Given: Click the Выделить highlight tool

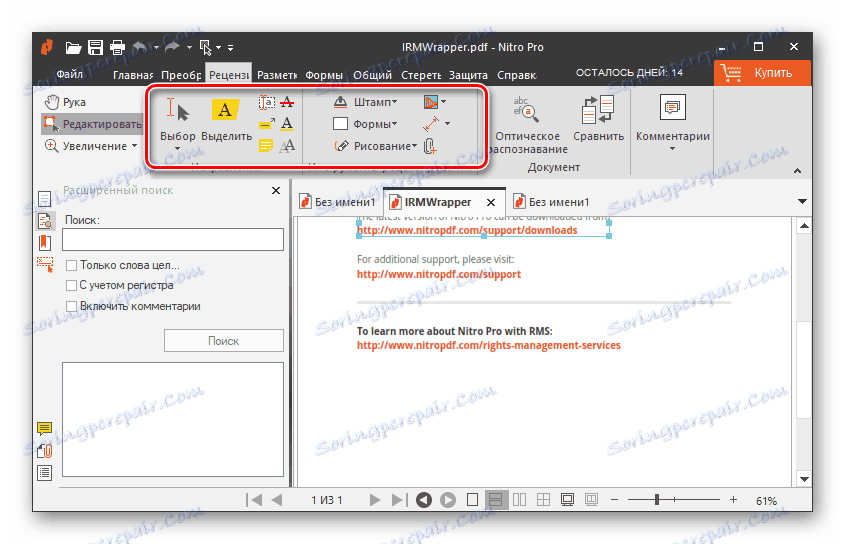Looking at the screenshot, I should coord(226,121).
